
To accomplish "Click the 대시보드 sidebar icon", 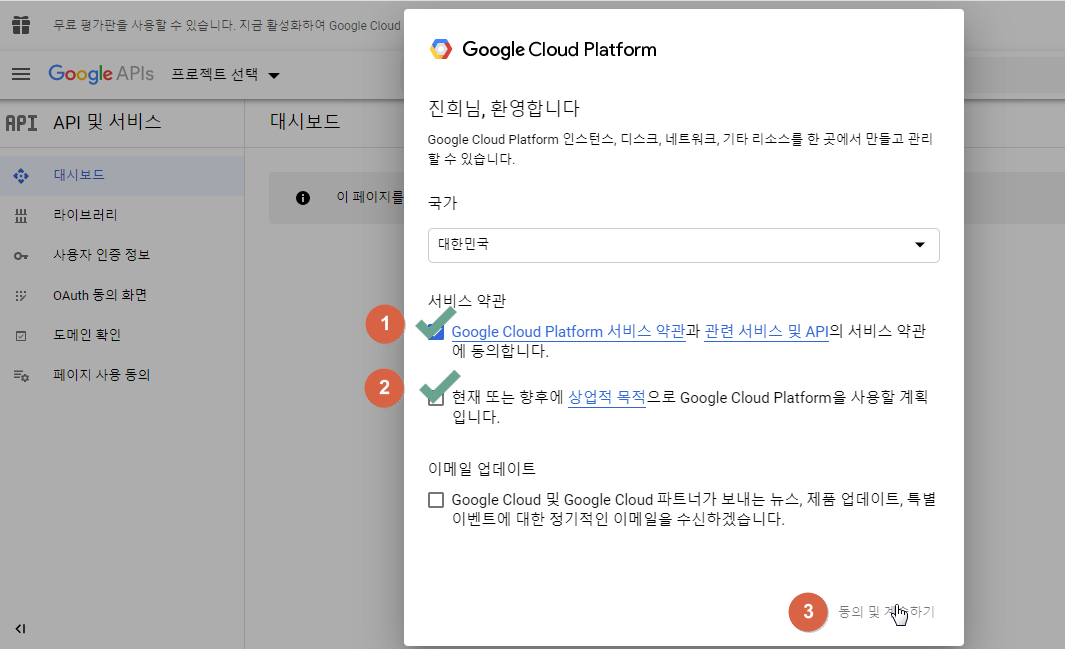I will [x=21, y=176].
